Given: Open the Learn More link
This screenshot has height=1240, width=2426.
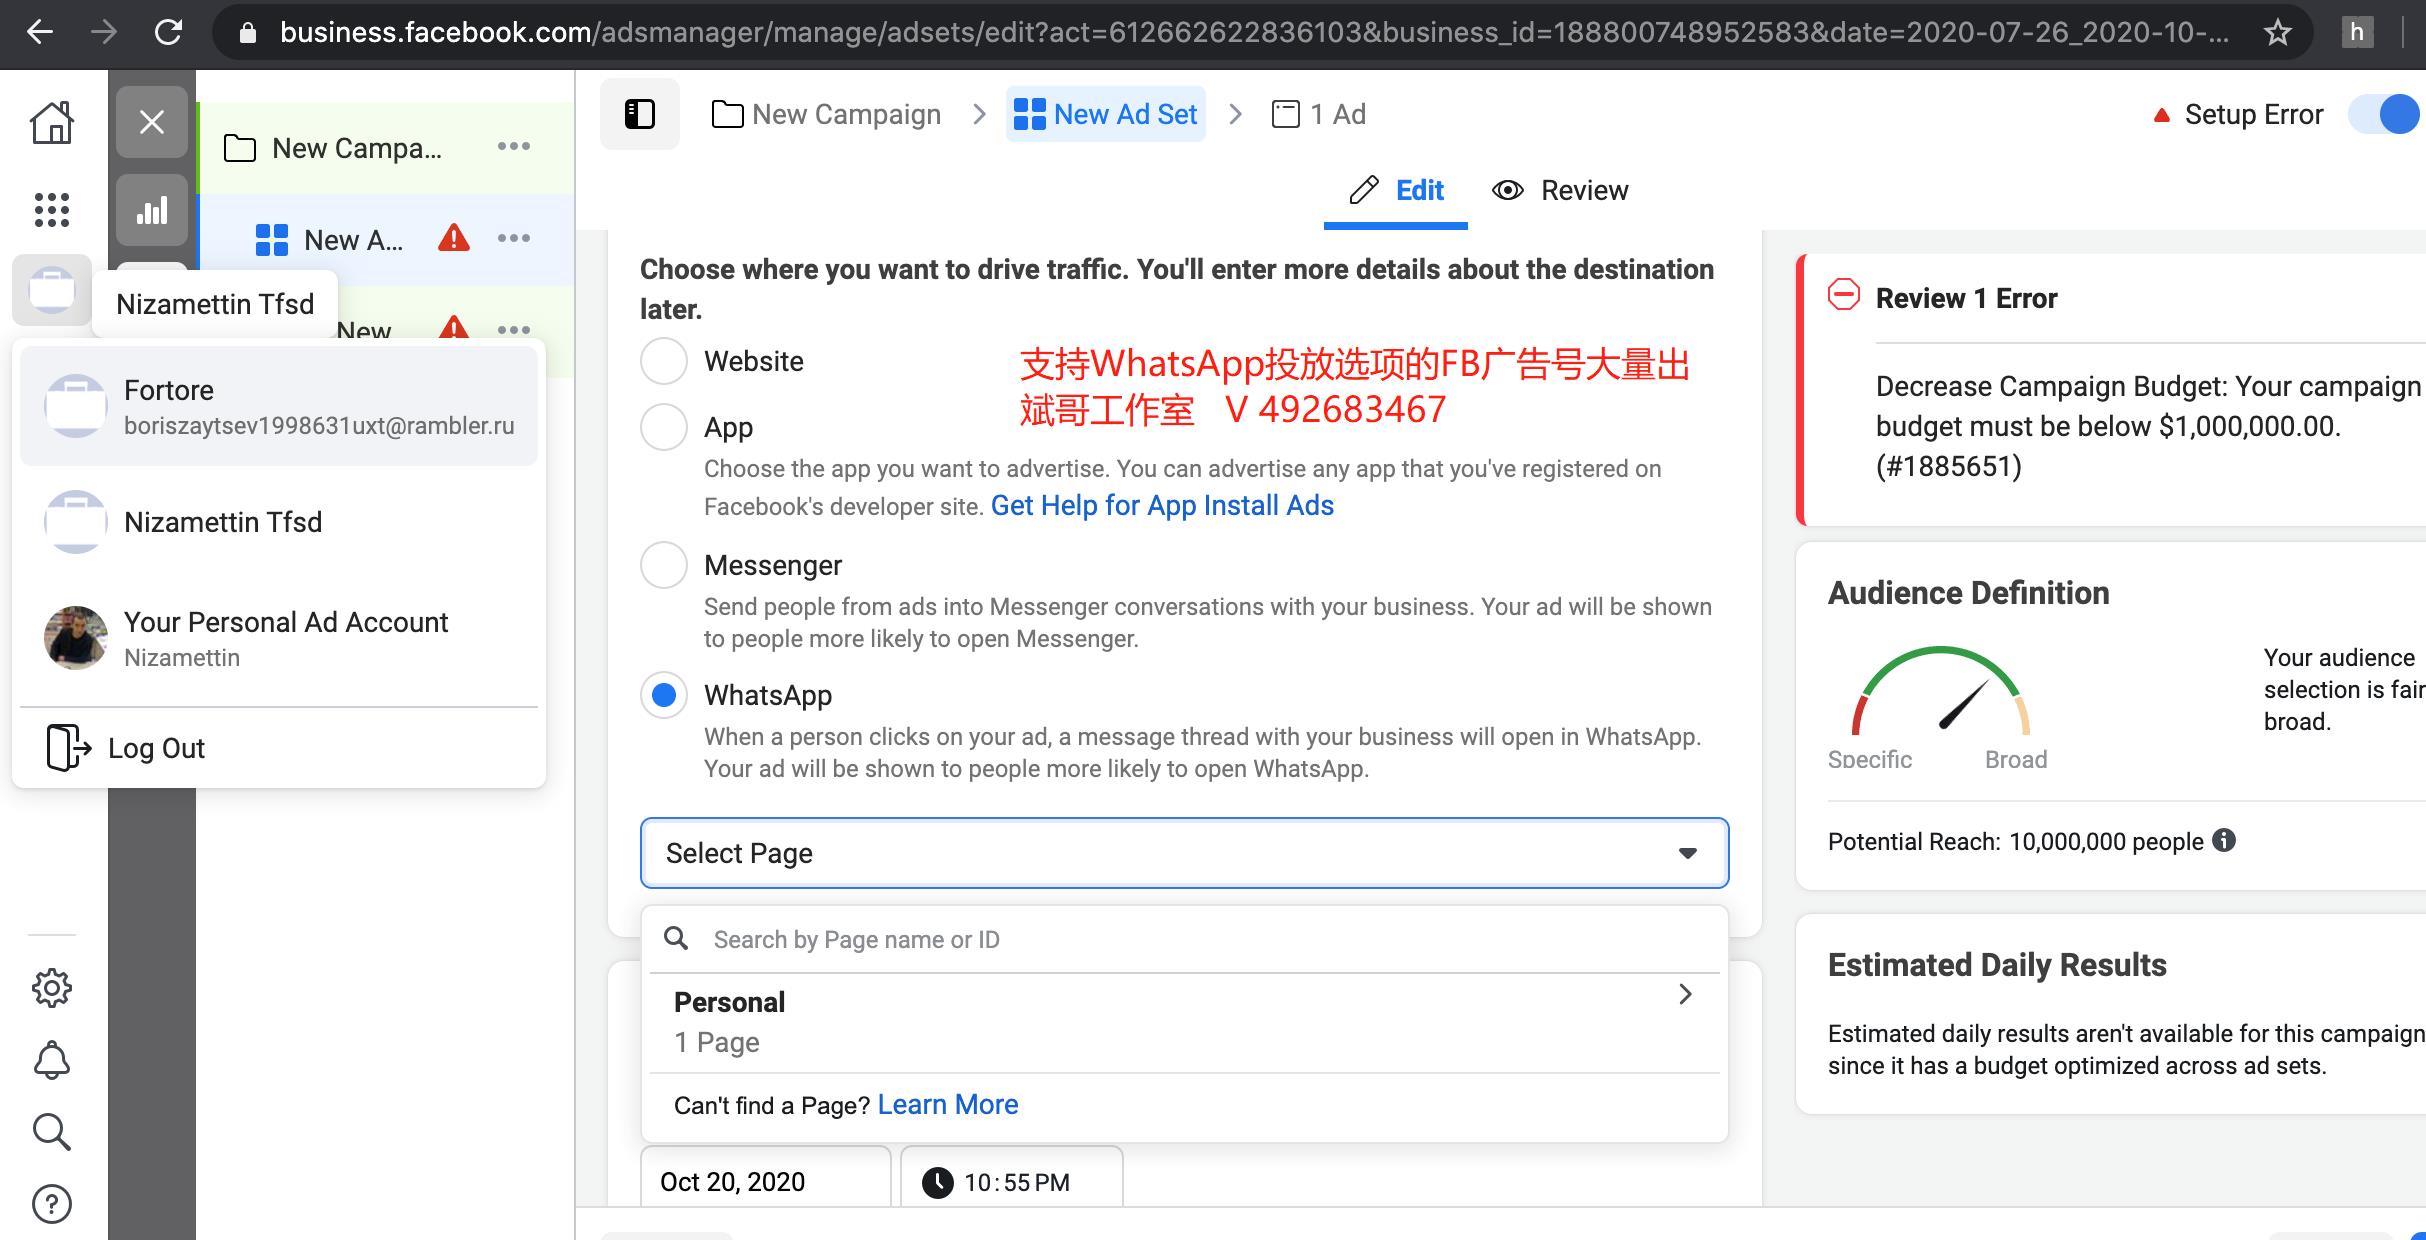Looking at the screenshot, I should pyautogui.click(x=948, y=1104).
